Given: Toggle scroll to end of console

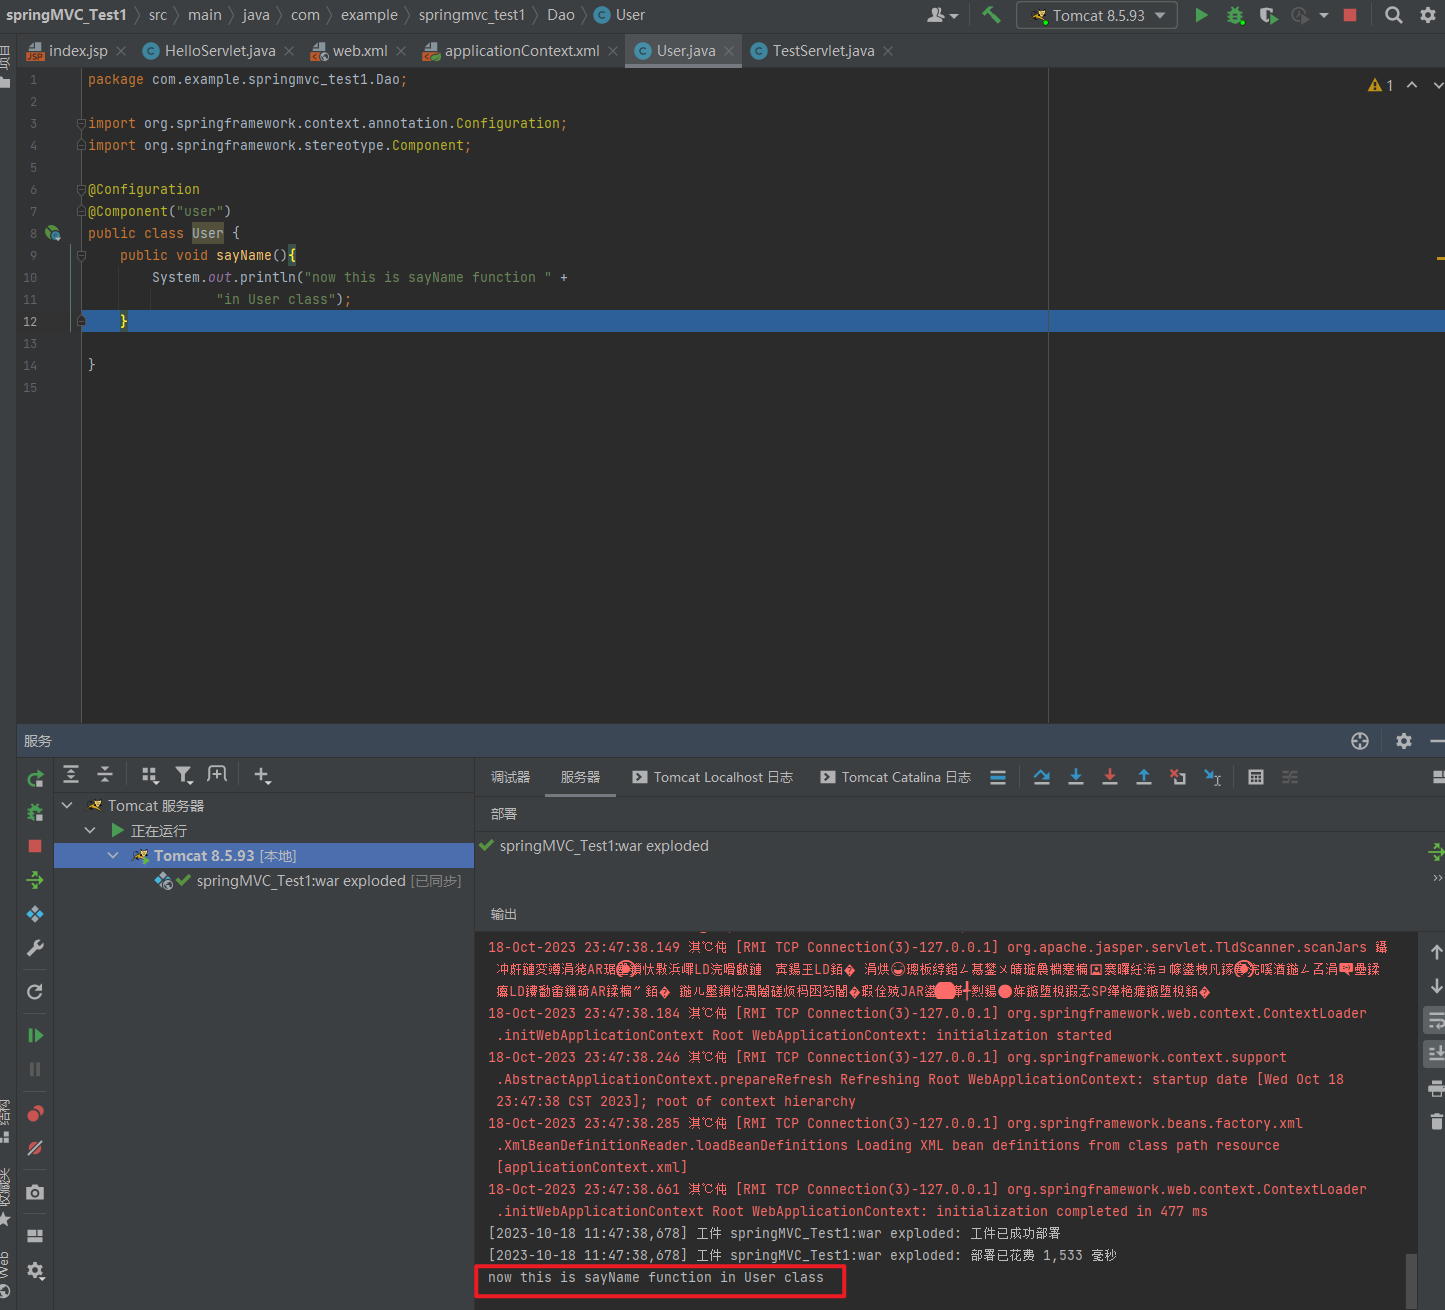Looking at the screenshot, I should tap(1436, 1053).
